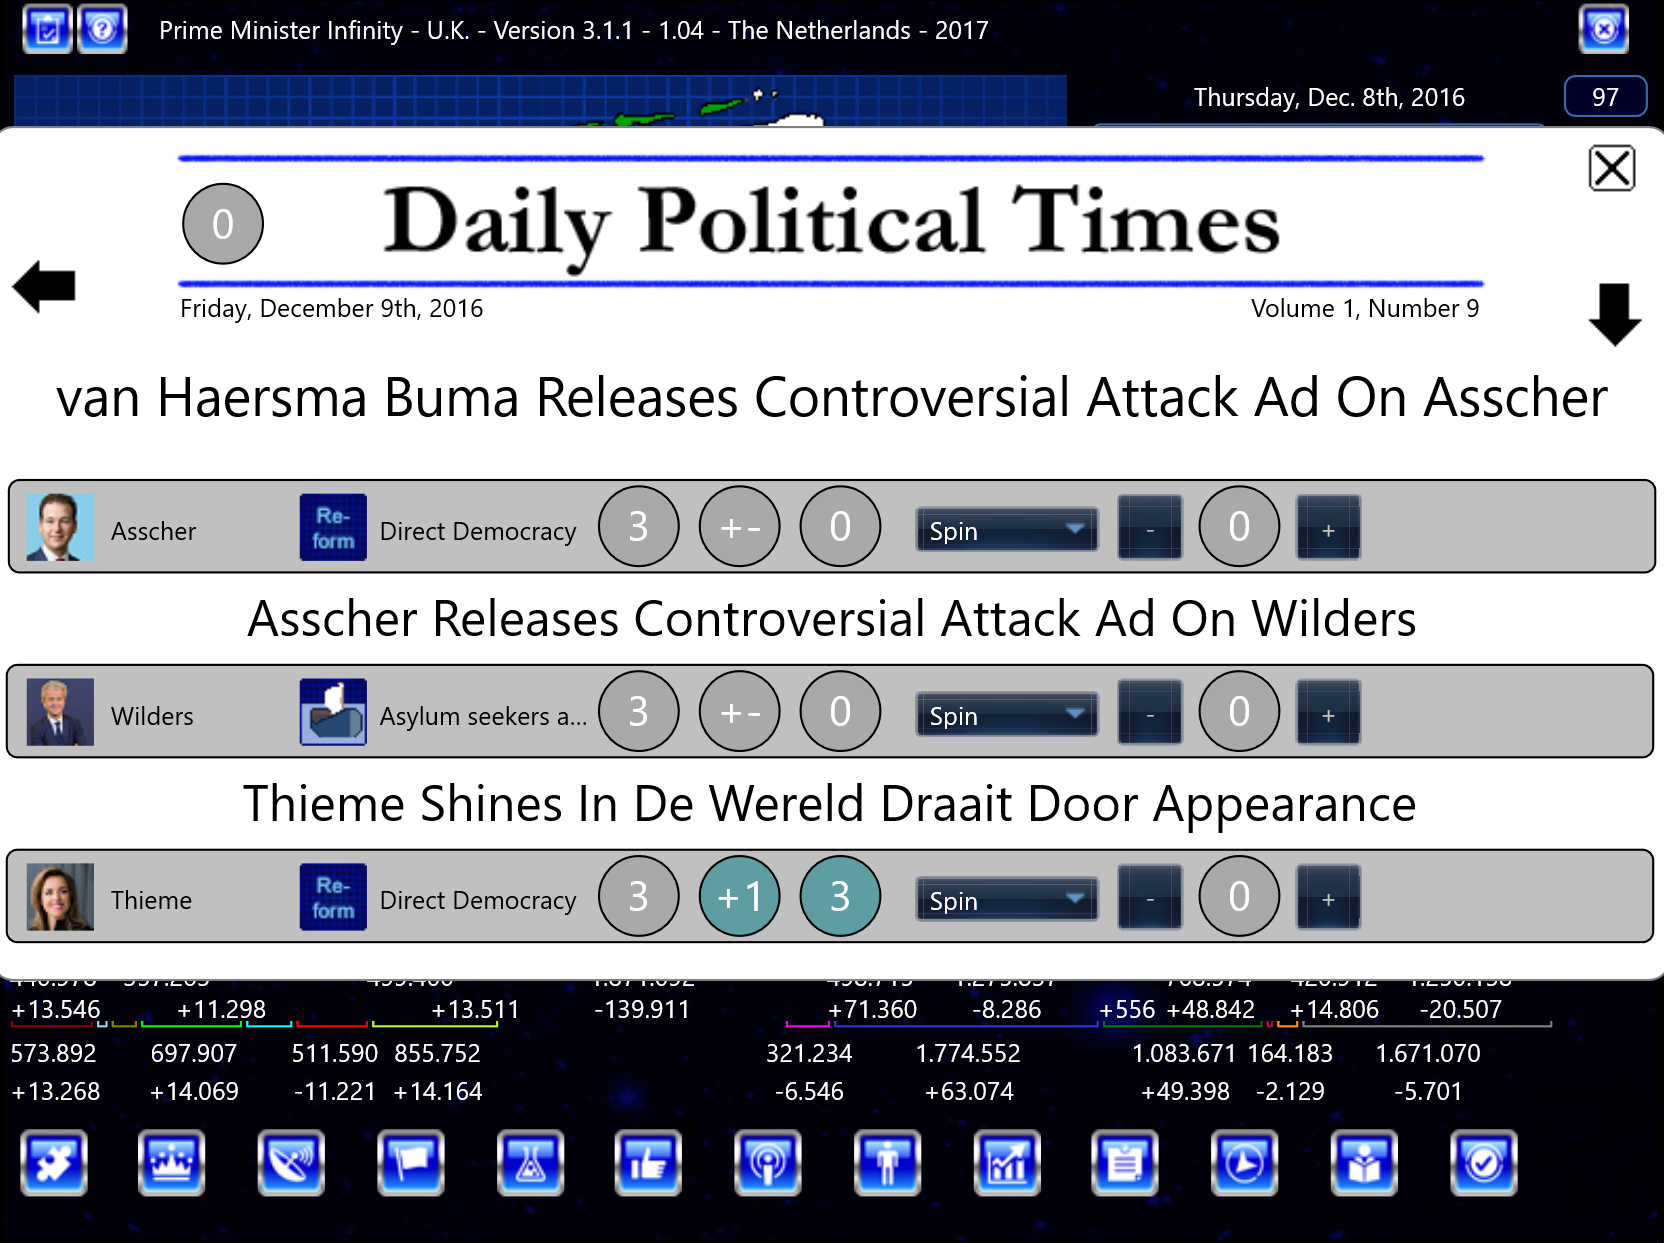
Task: Toggle the +1 response on the Thieme story
Action: click(x=739, y=896)
